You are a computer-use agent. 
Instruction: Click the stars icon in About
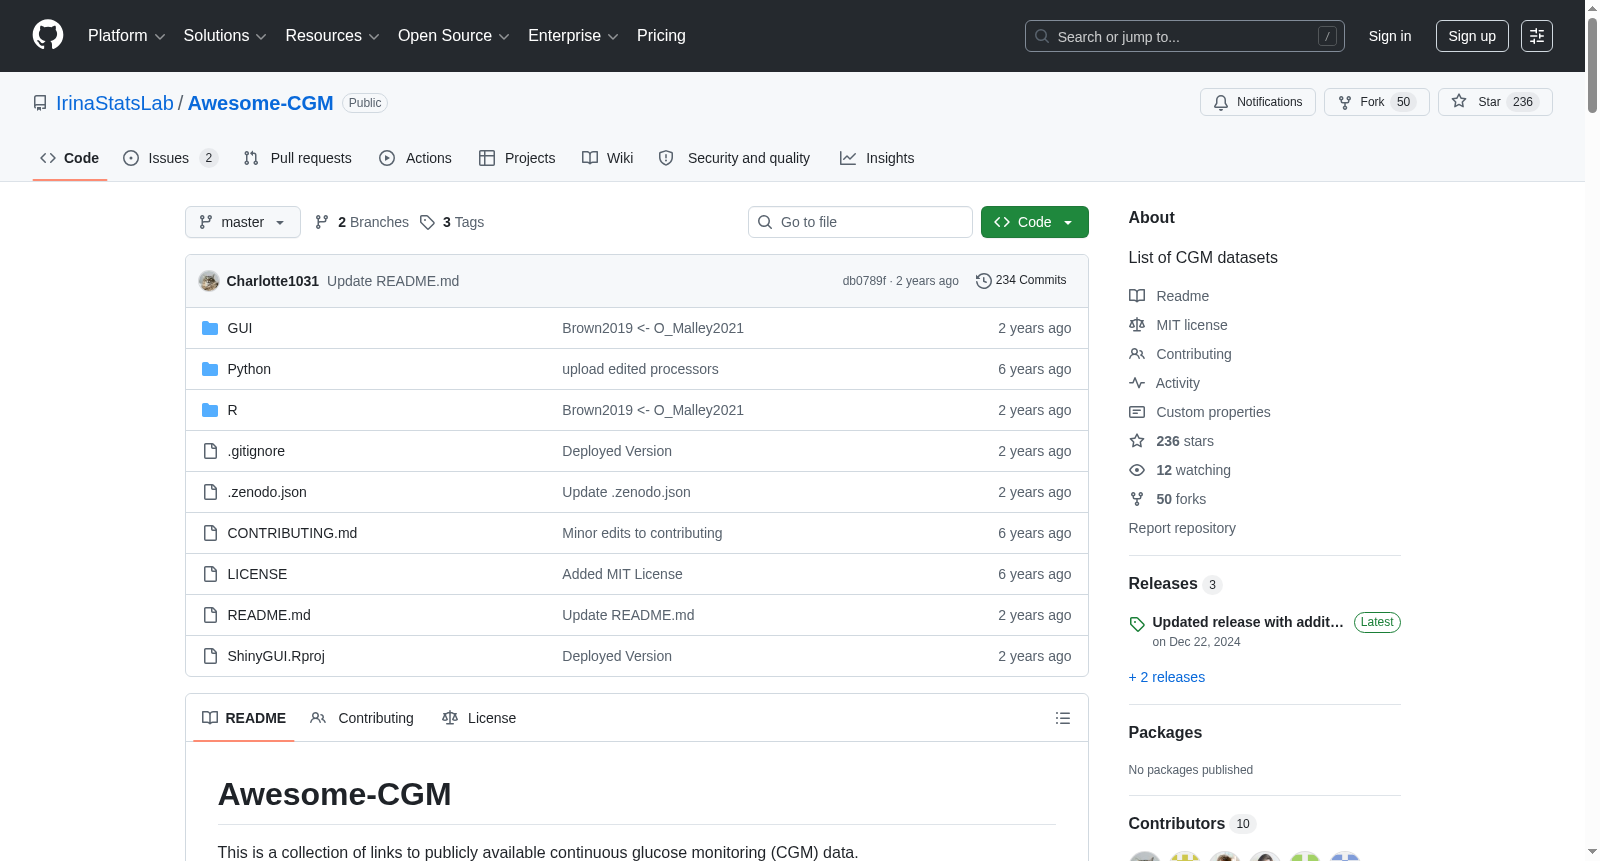click(x=1137, y=441)
